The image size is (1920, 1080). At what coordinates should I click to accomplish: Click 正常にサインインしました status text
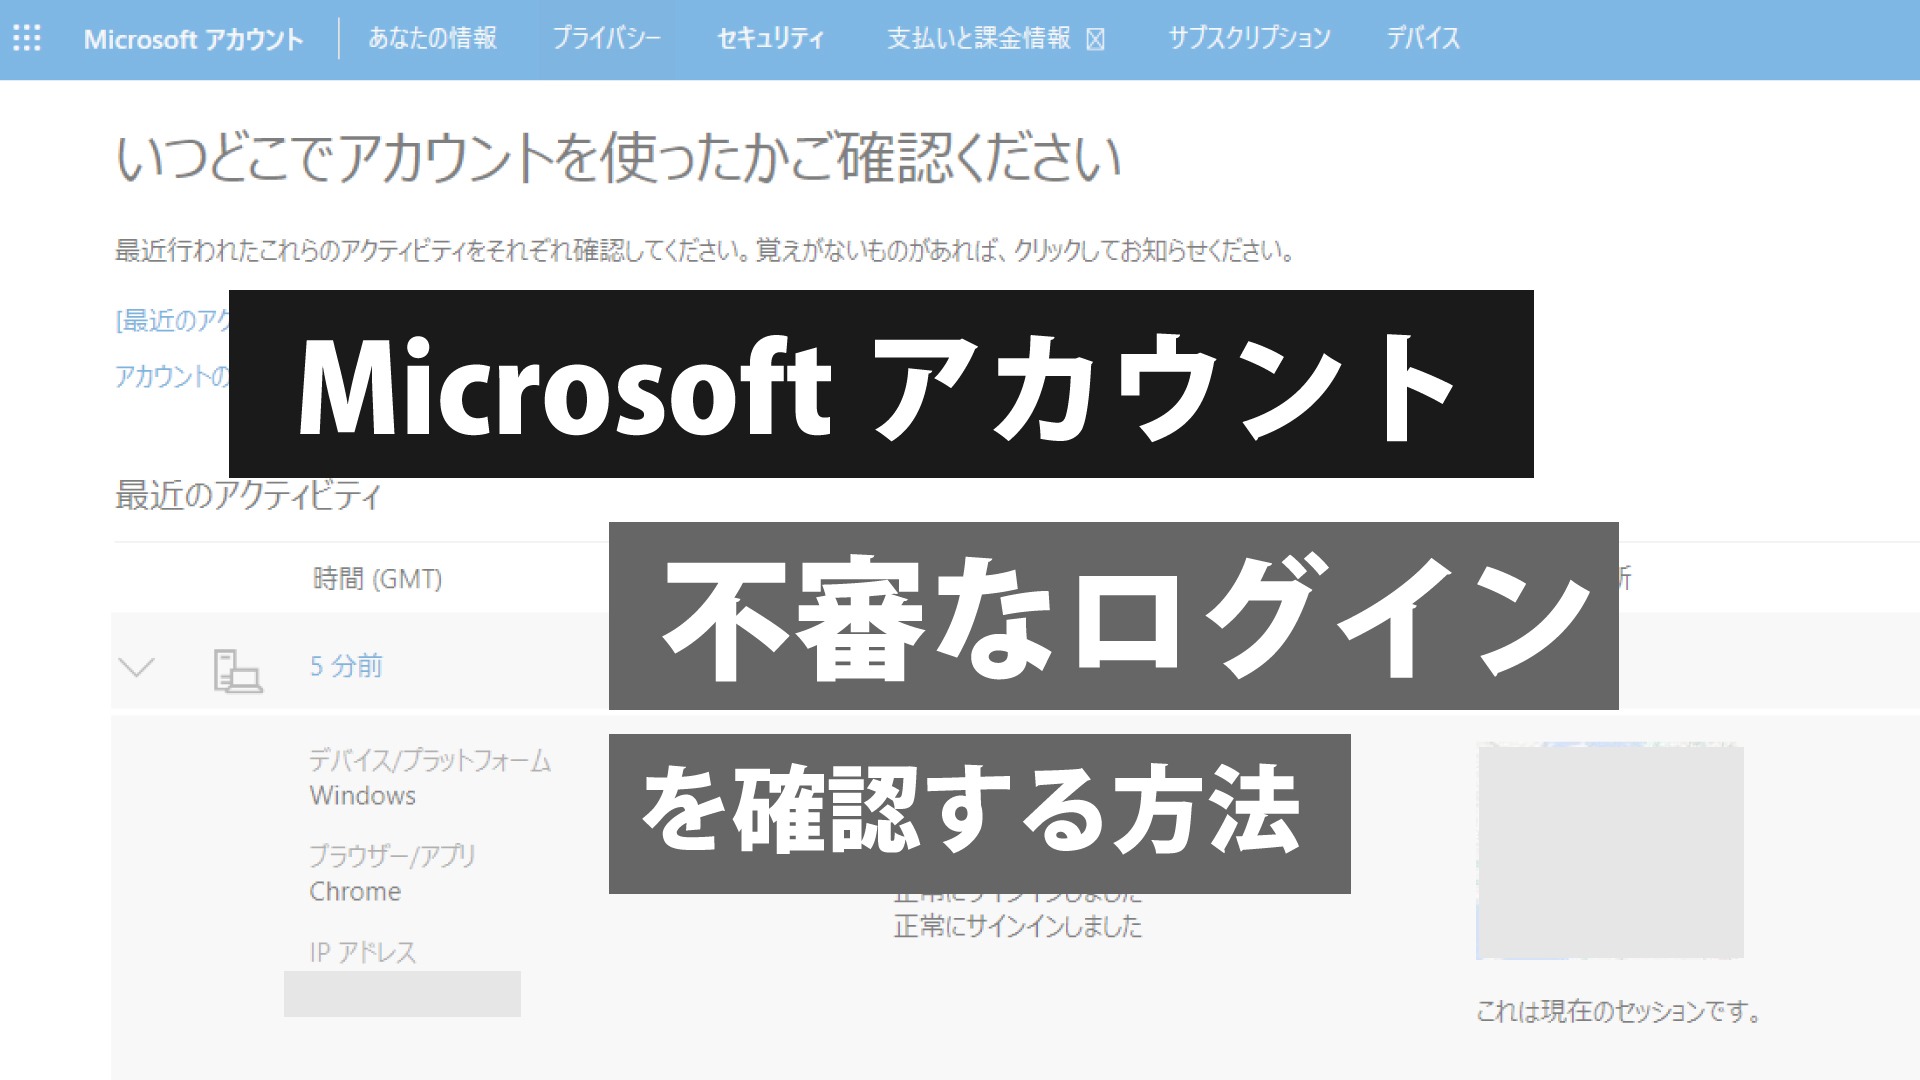[x=1018, y=926]
